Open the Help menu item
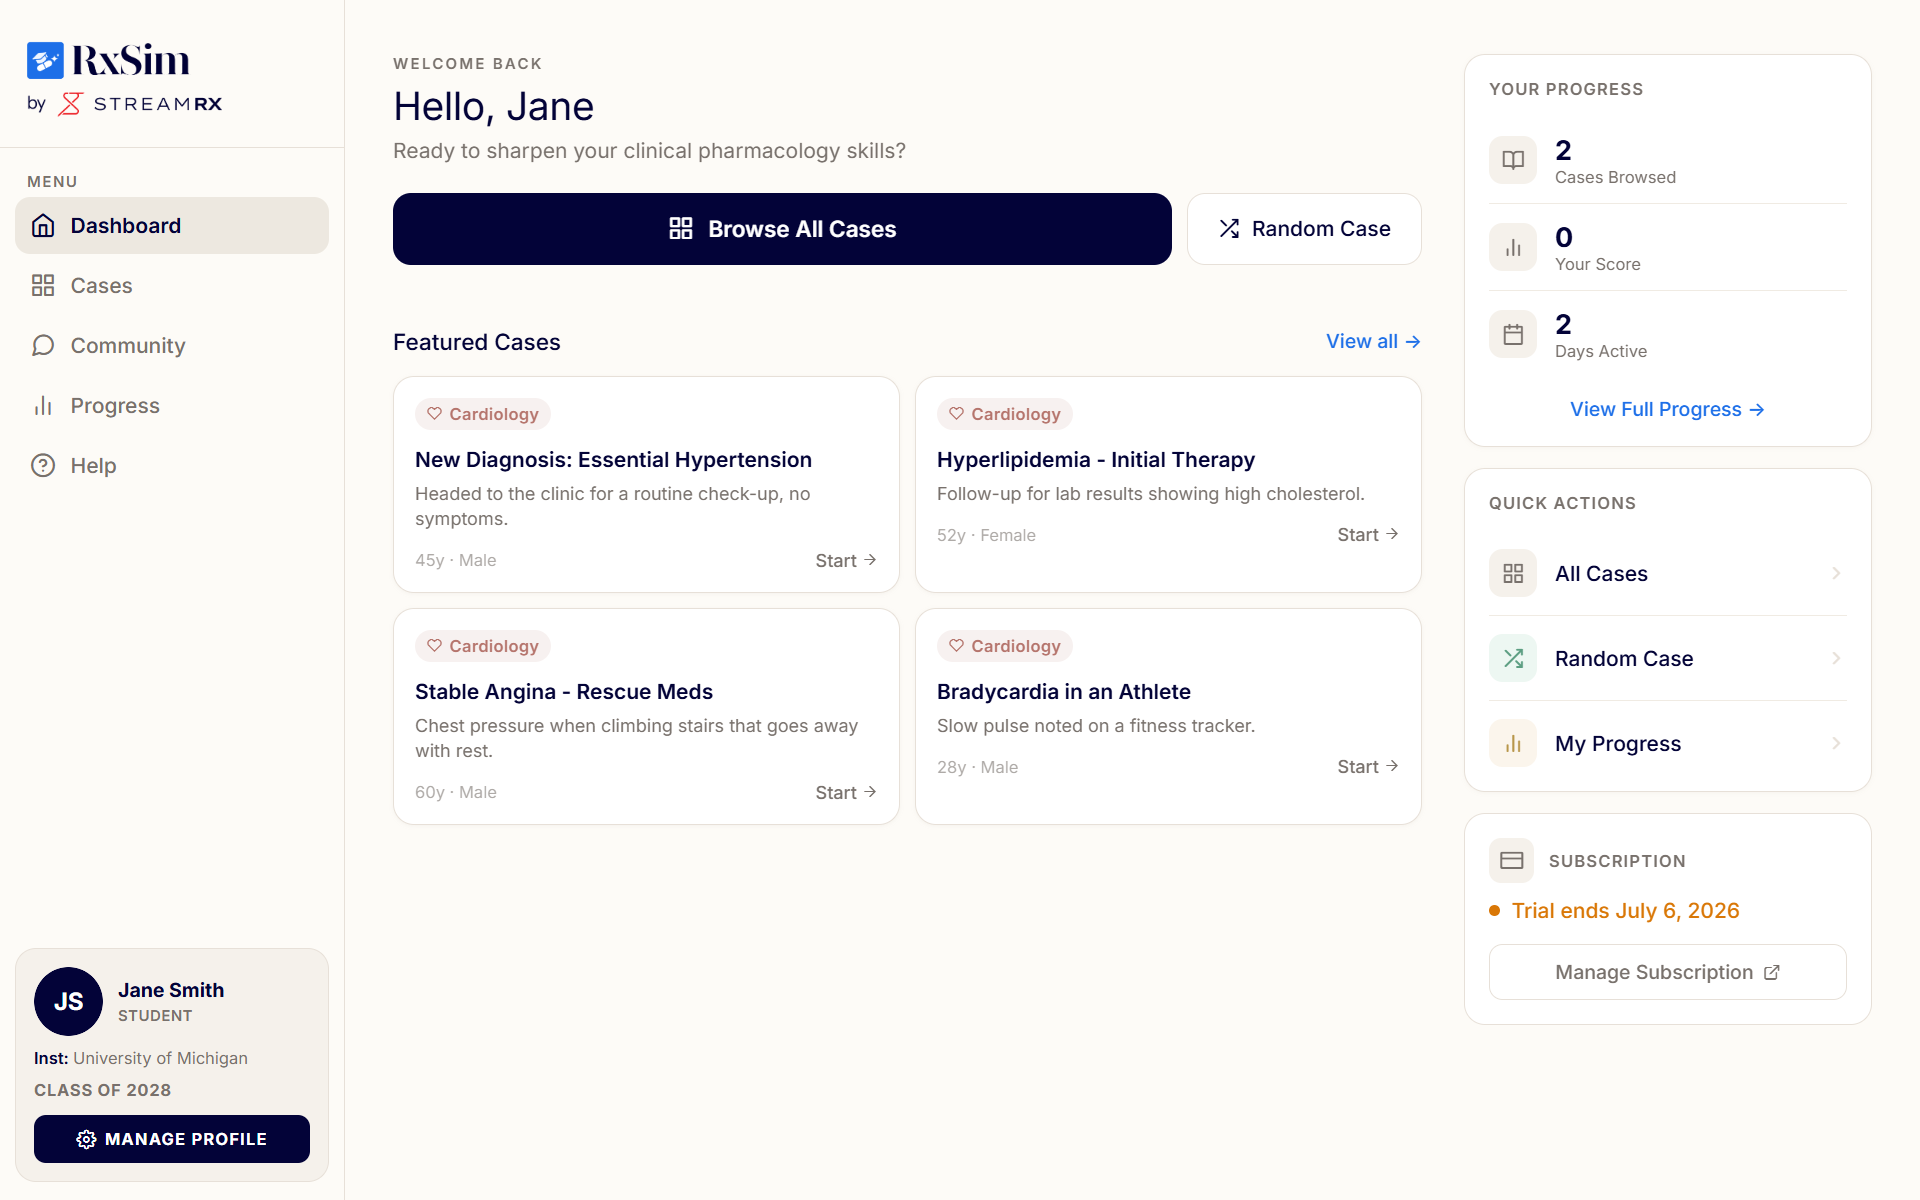 [x=172, y=466]
